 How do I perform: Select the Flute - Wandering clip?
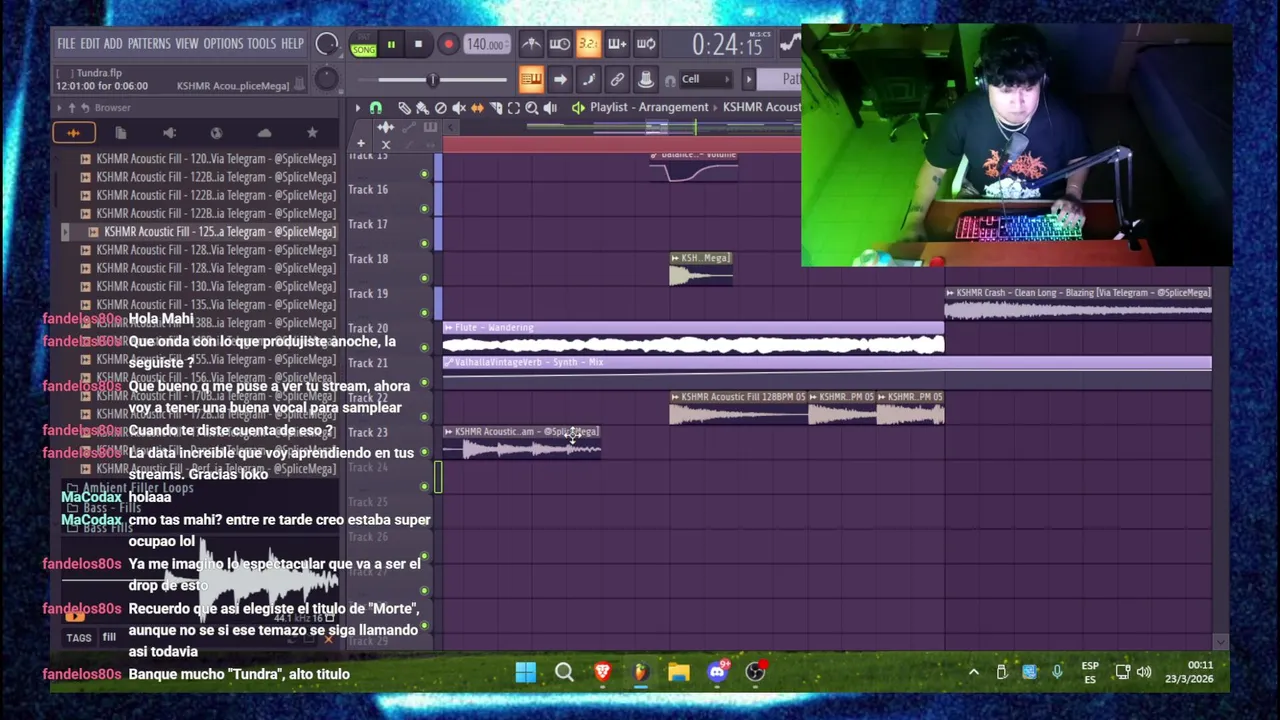[693, 338]
